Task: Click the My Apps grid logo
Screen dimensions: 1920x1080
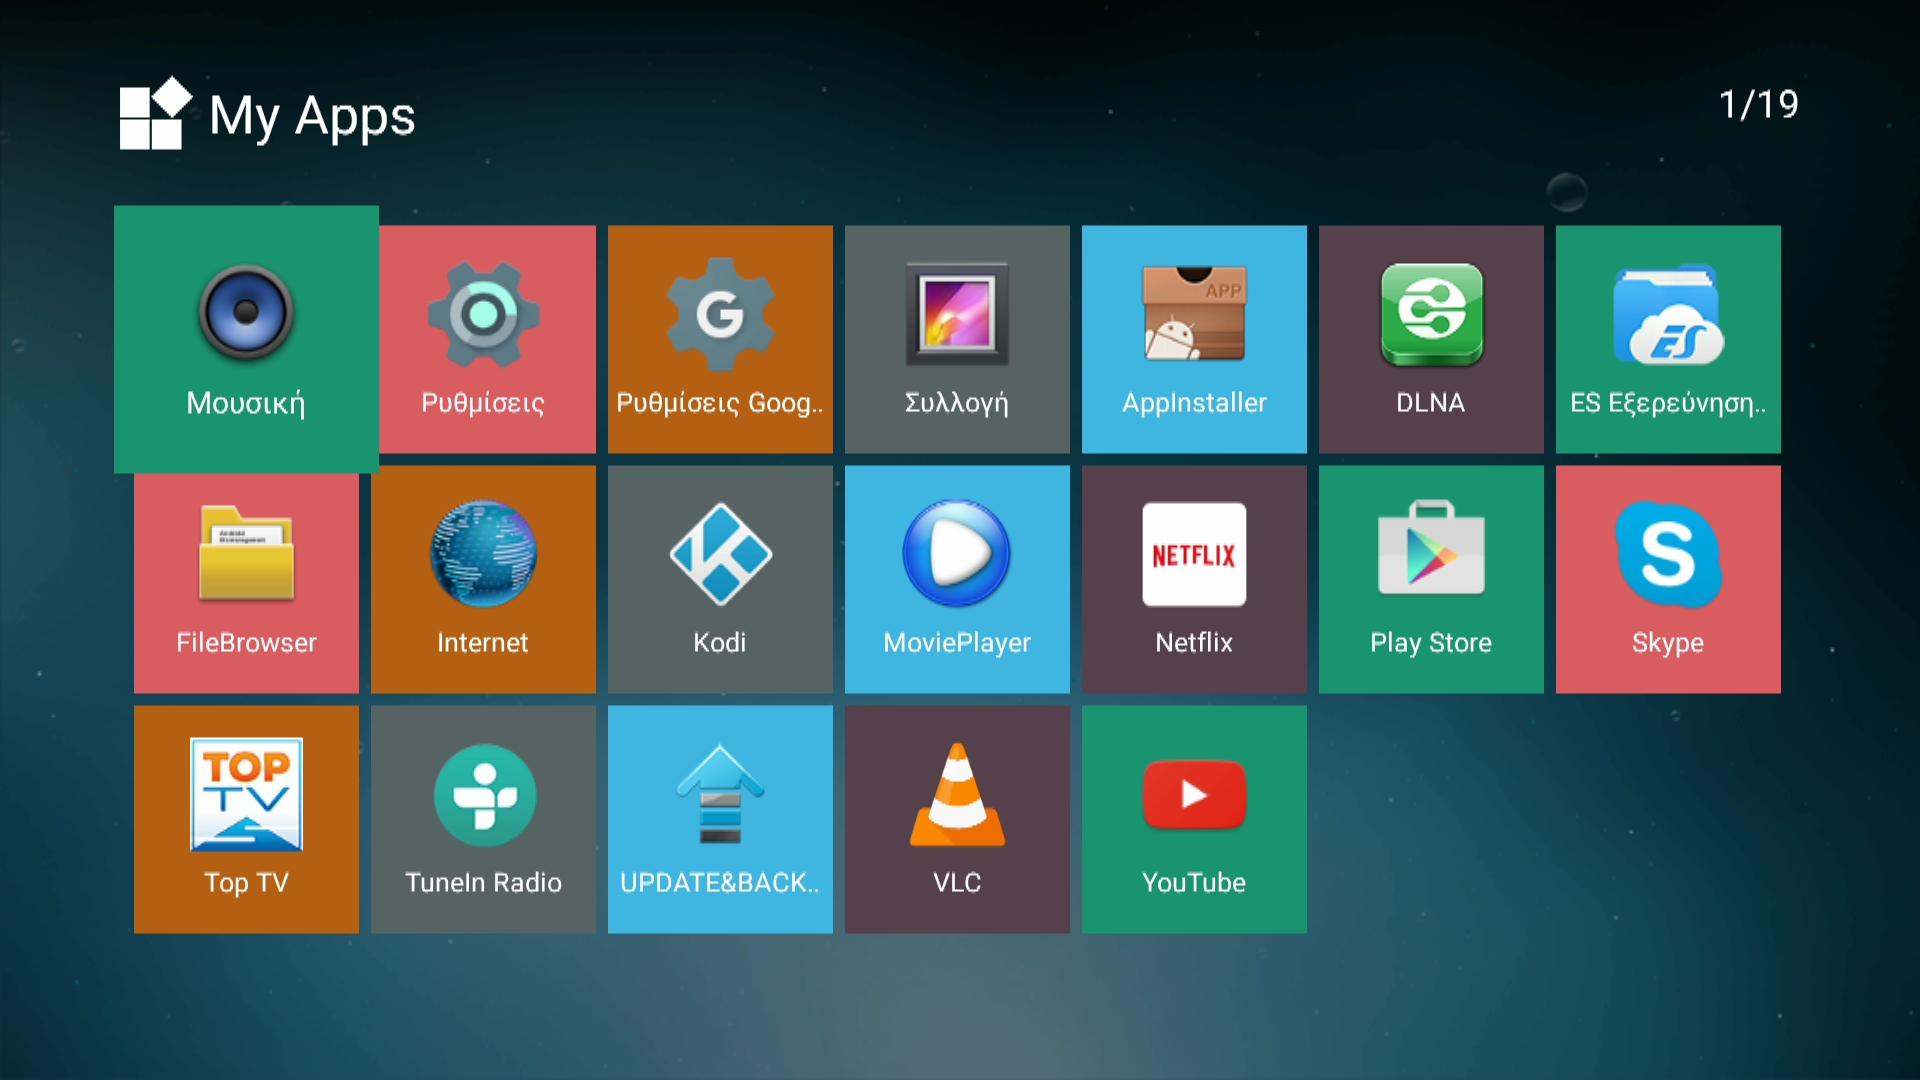Action: coord(155,113)
